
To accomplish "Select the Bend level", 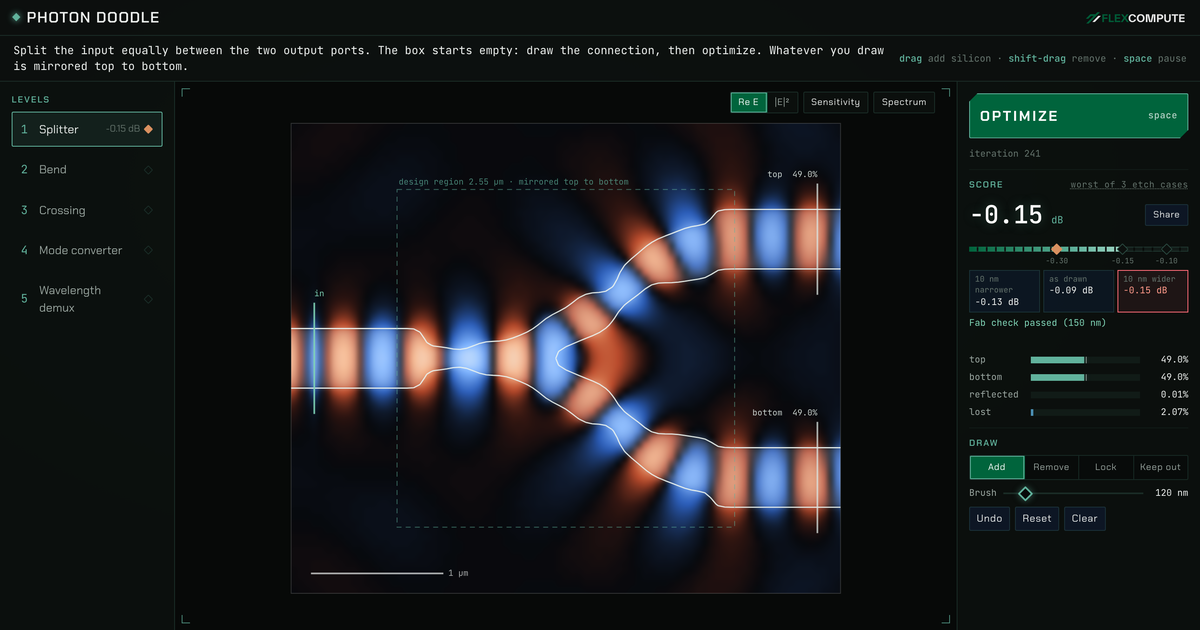I will [87, 170].
